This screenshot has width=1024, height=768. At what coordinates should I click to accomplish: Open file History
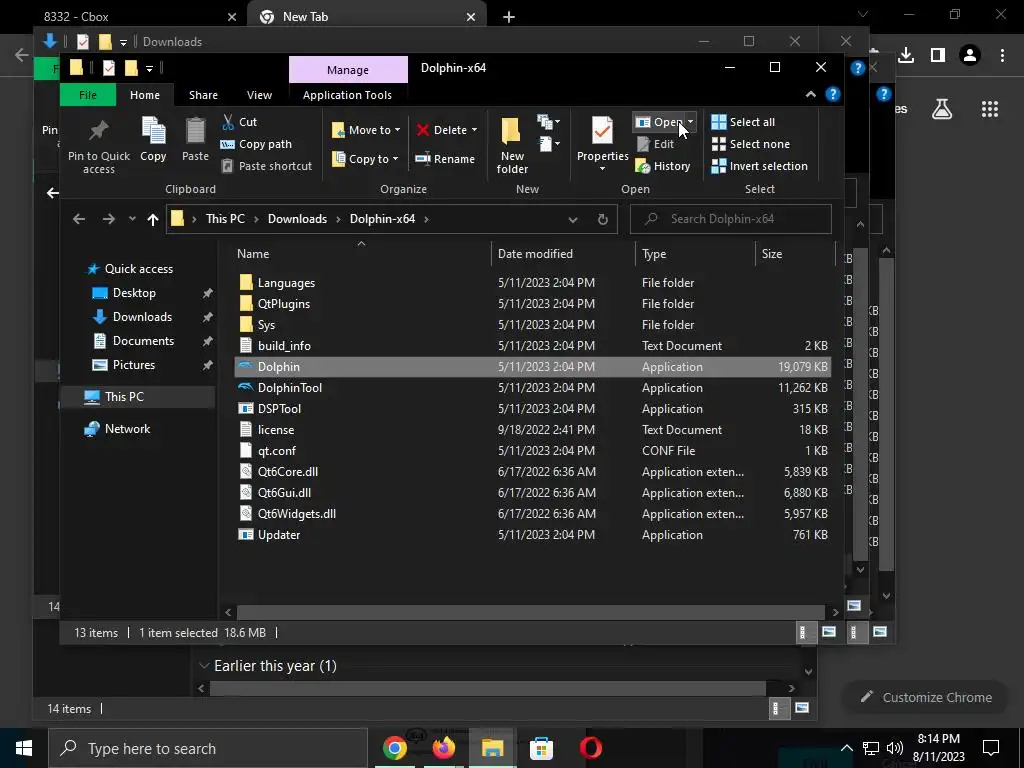click(x=663, y=166)
